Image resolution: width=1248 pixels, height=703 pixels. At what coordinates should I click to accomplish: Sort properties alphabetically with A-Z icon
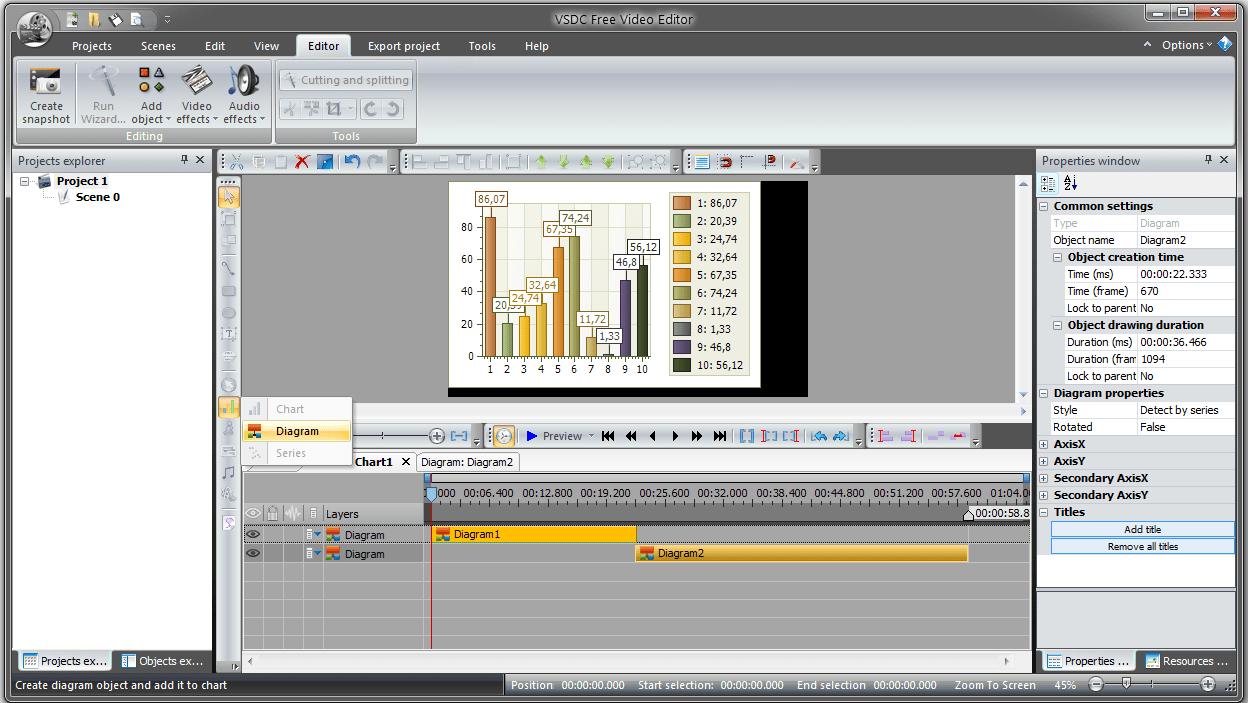tap(1070, 183)
